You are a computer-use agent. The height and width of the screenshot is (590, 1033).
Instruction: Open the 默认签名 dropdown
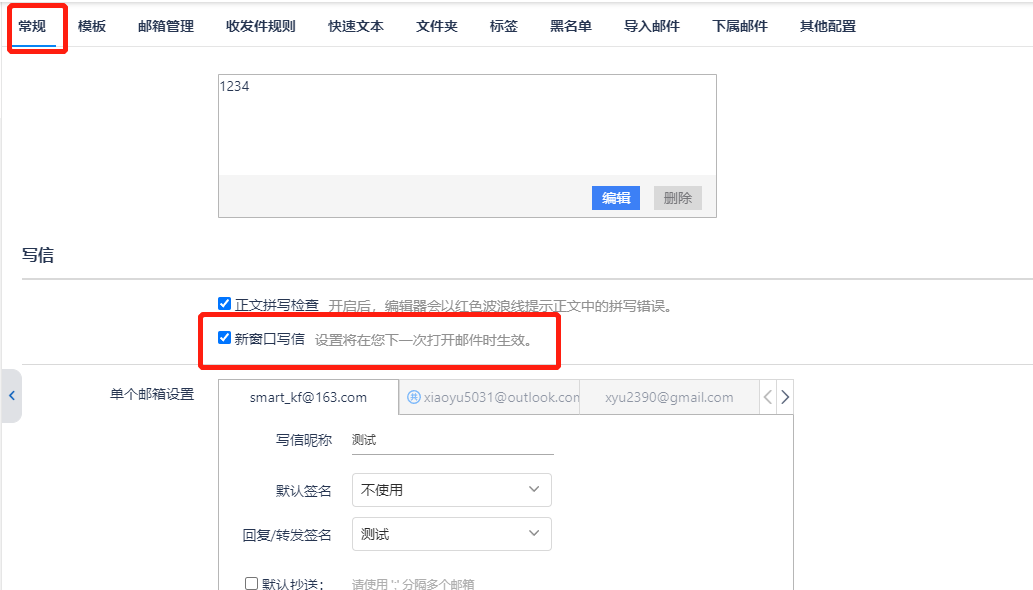click(451, 489)
